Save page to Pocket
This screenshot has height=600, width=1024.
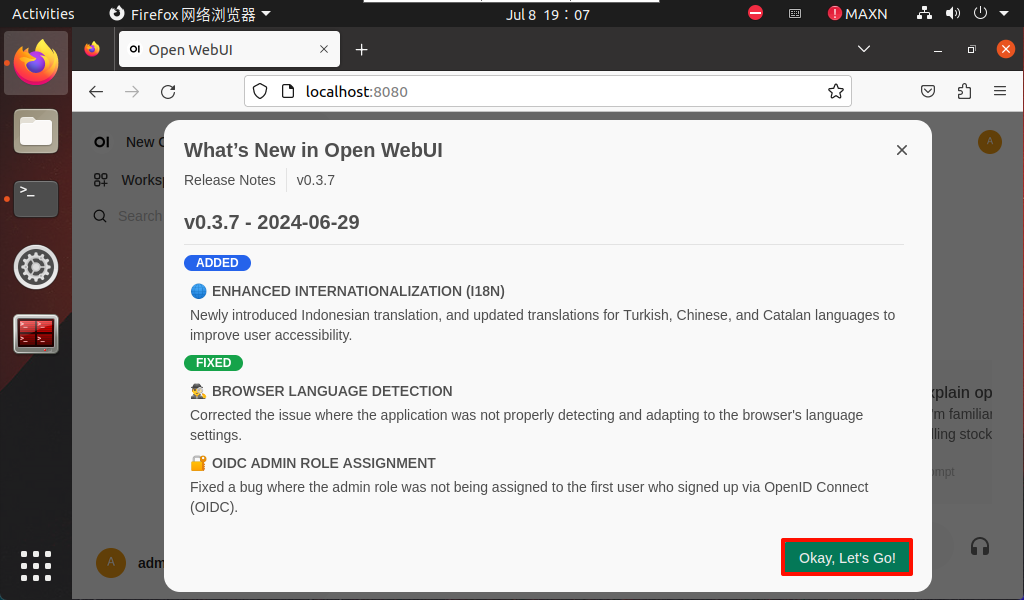coord(928,92)
